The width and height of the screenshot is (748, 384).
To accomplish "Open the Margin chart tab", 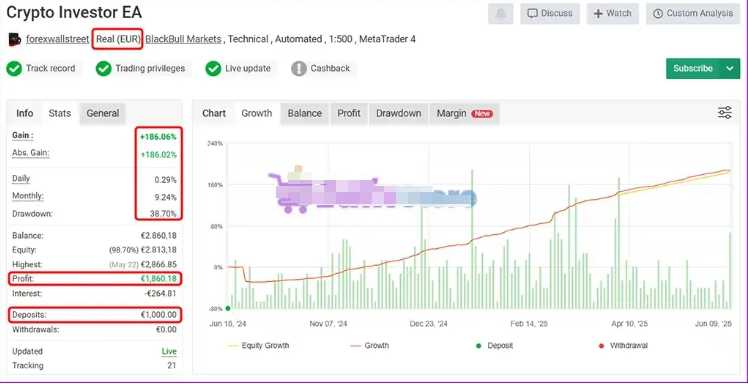I will tap(465, 114).
